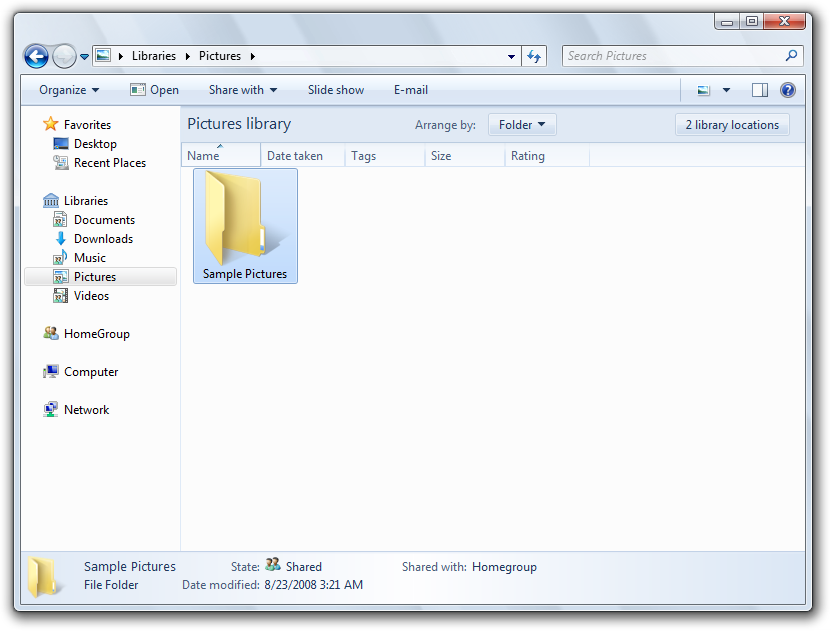This screenshot has width=832, height=632.
Task: Open the recent pages dropdown arrow
Action: coord(84,56)
